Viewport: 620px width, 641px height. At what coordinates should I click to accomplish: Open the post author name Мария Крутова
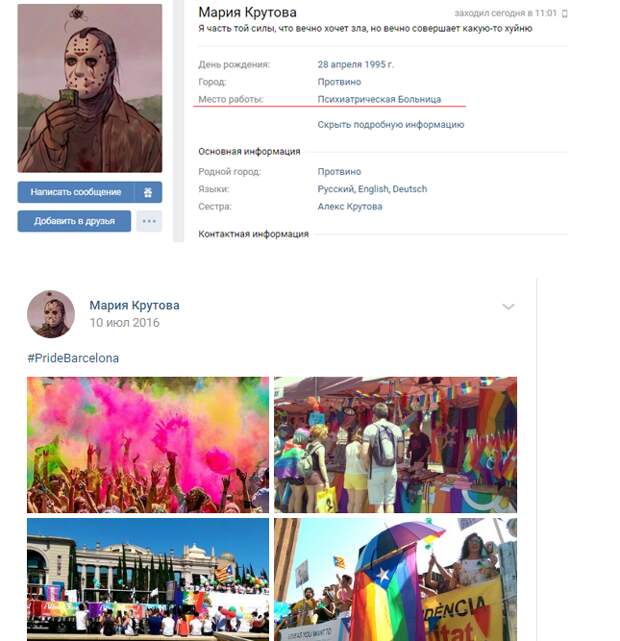tap(134, 305)
